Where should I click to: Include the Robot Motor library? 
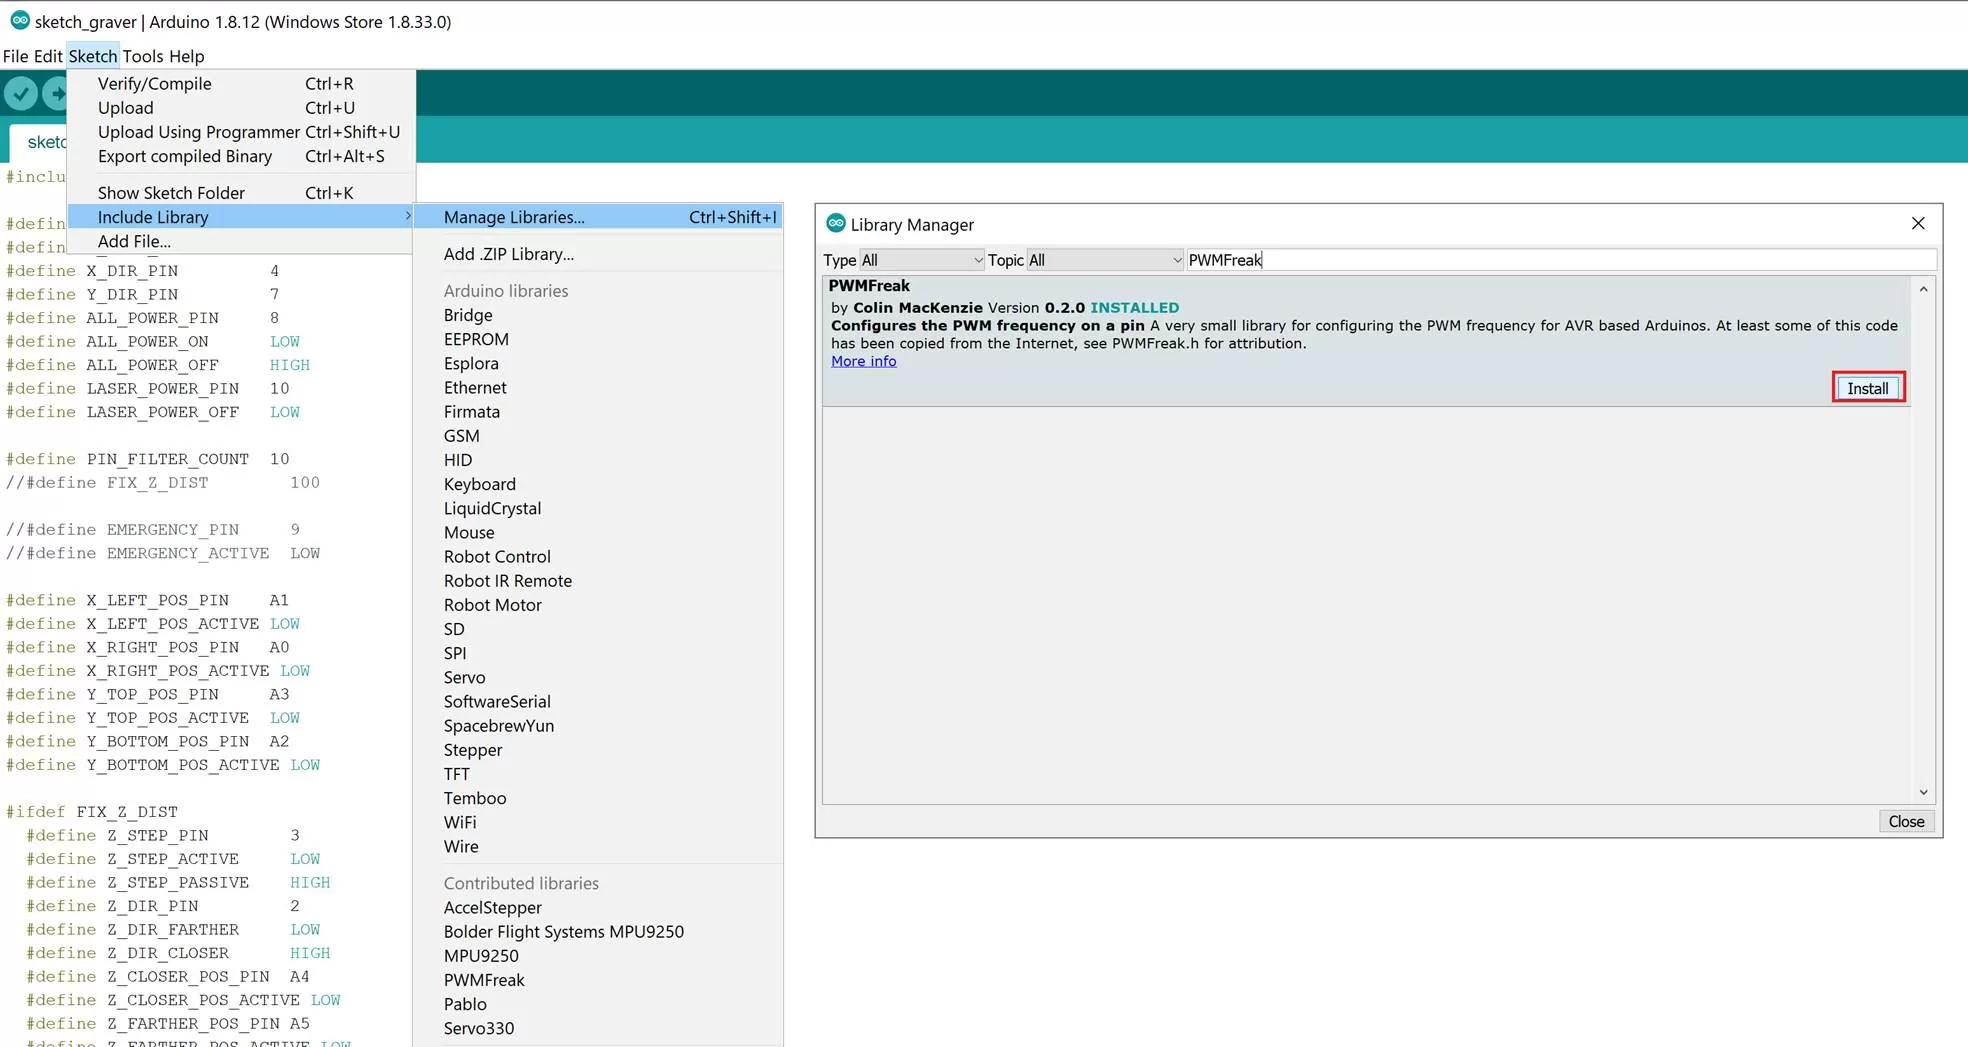coord(598,605)
